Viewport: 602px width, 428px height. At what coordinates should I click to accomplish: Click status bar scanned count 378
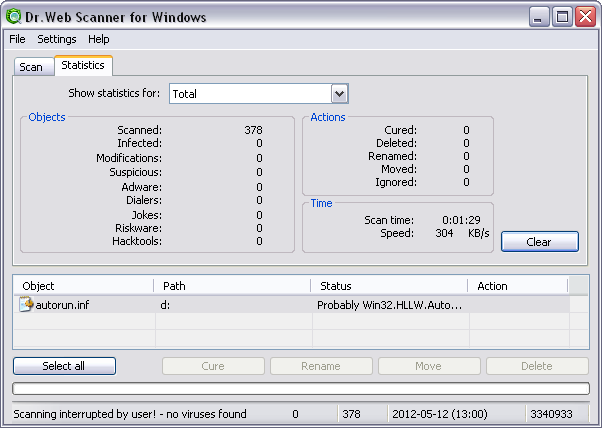pyautogui.click(x=351, y=414)
